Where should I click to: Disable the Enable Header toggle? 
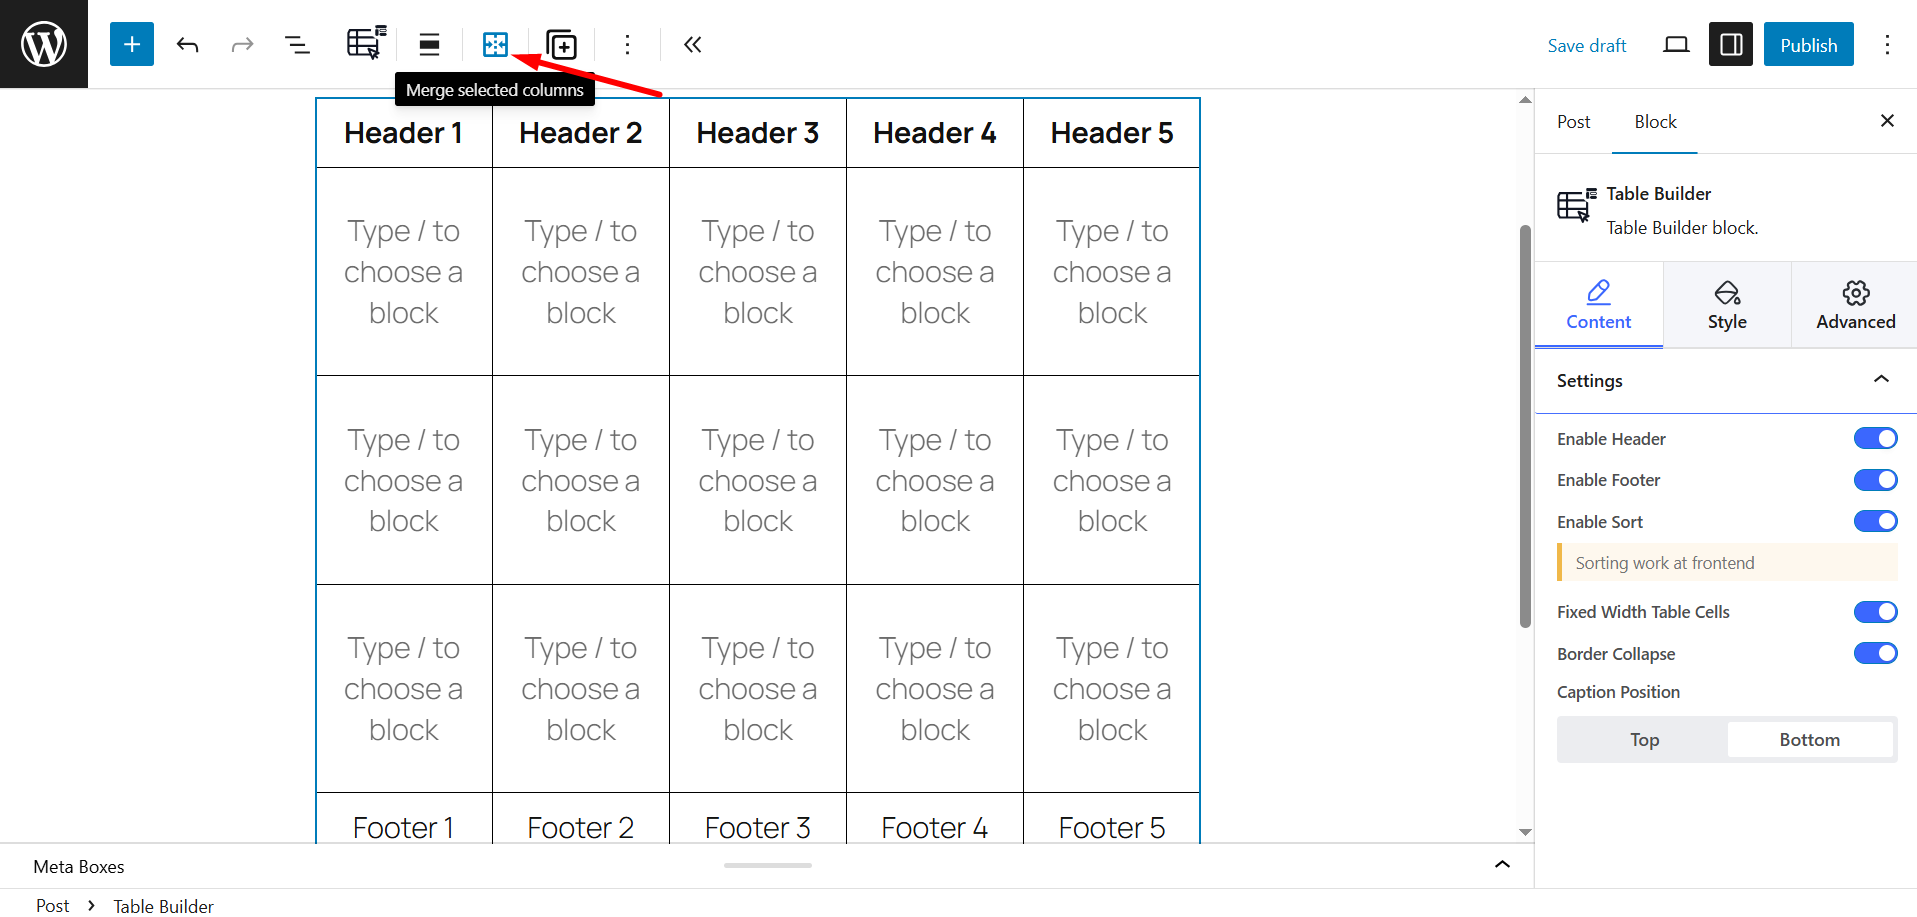(1874, 438)
